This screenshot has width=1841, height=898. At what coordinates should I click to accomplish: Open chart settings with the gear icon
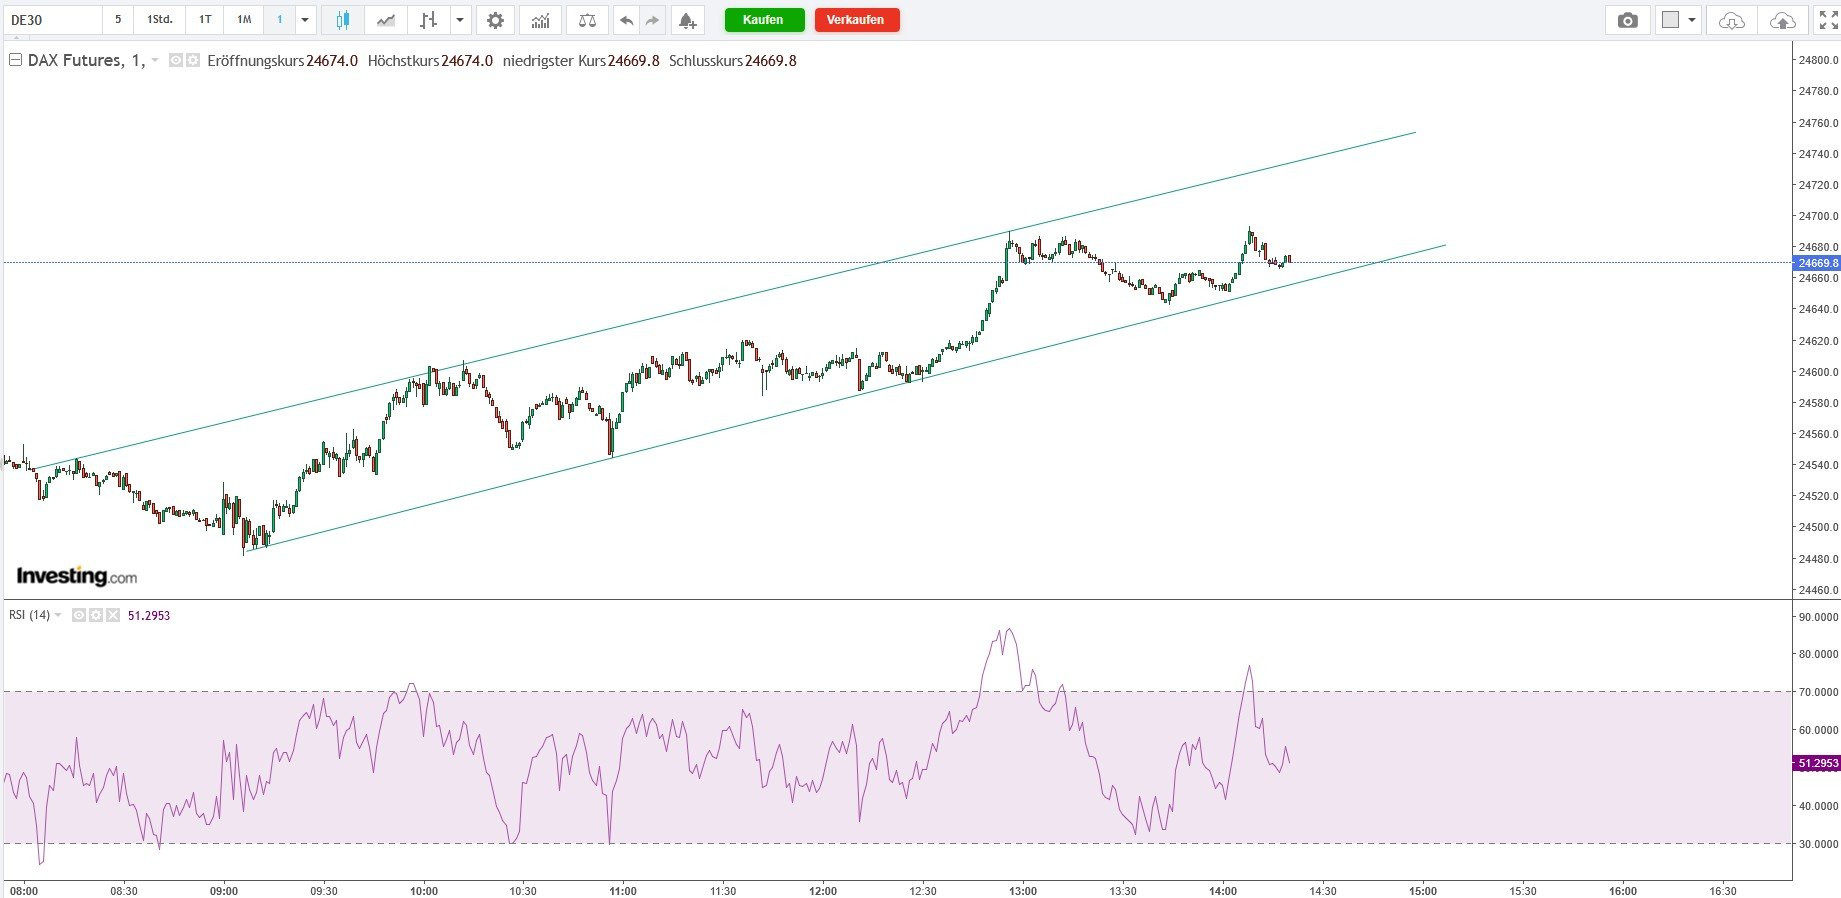click(495, 20)
